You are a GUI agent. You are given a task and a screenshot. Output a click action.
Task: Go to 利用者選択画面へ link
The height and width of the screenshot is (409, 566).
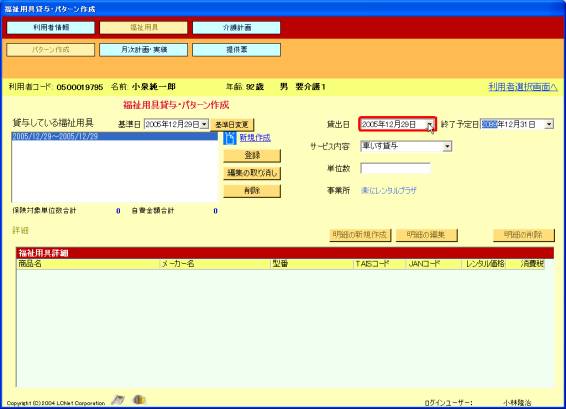coord(523,87)
